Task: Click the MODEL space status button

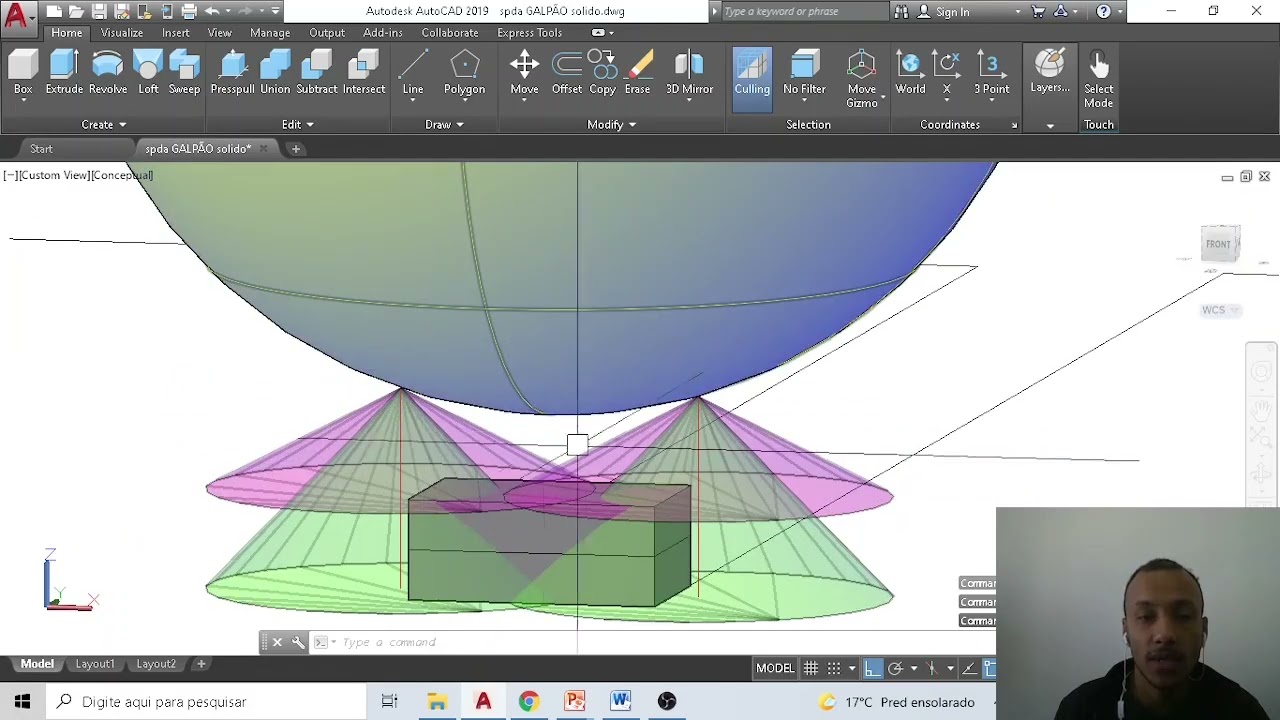Action: click(x=775, y=668)
